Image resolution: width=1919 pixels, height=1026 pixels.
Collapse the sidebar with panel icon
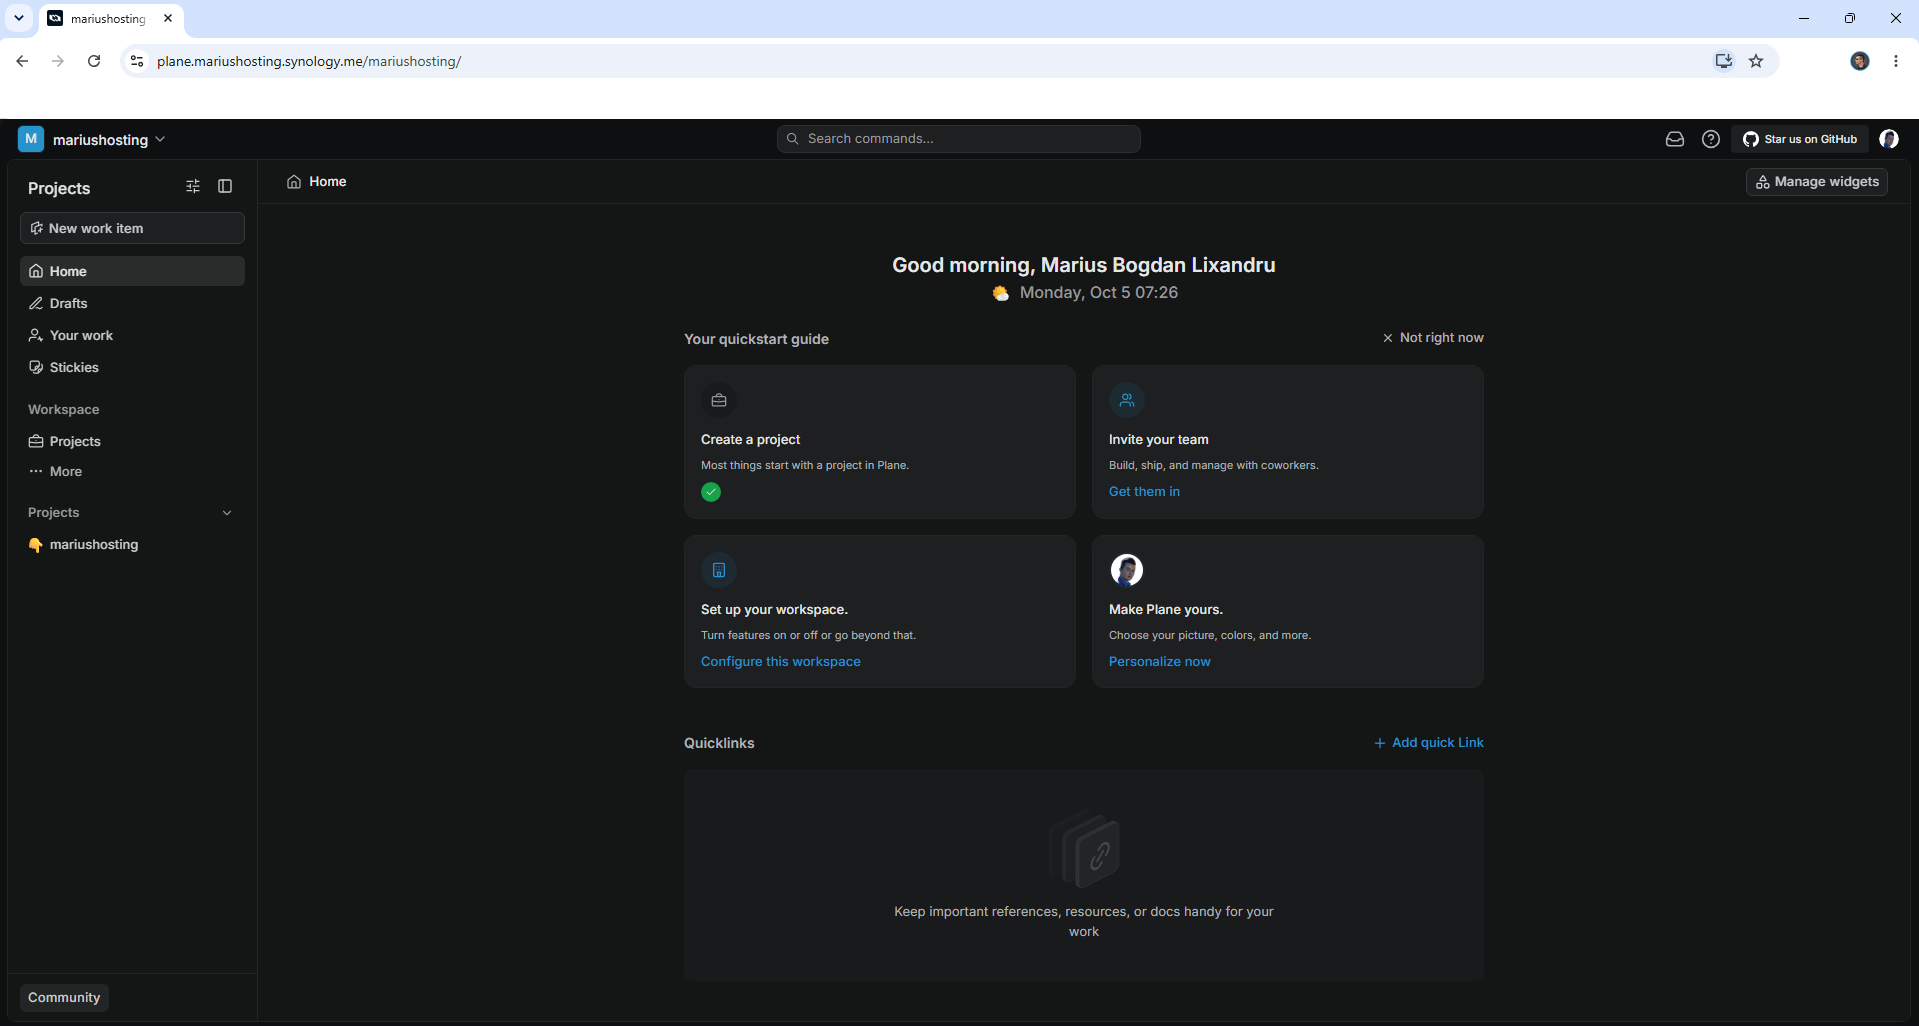coord(225,186)
